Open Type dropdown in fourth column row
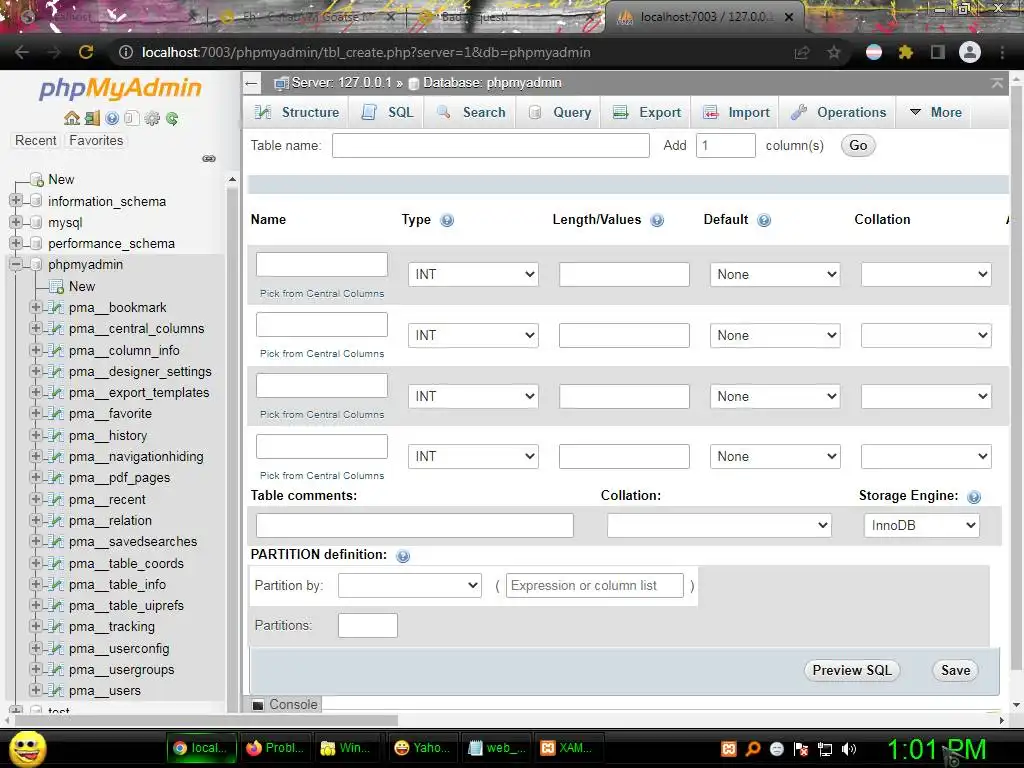Viewport: 1024px width, 768px height. pyautogui.click(x=473, y=456)
